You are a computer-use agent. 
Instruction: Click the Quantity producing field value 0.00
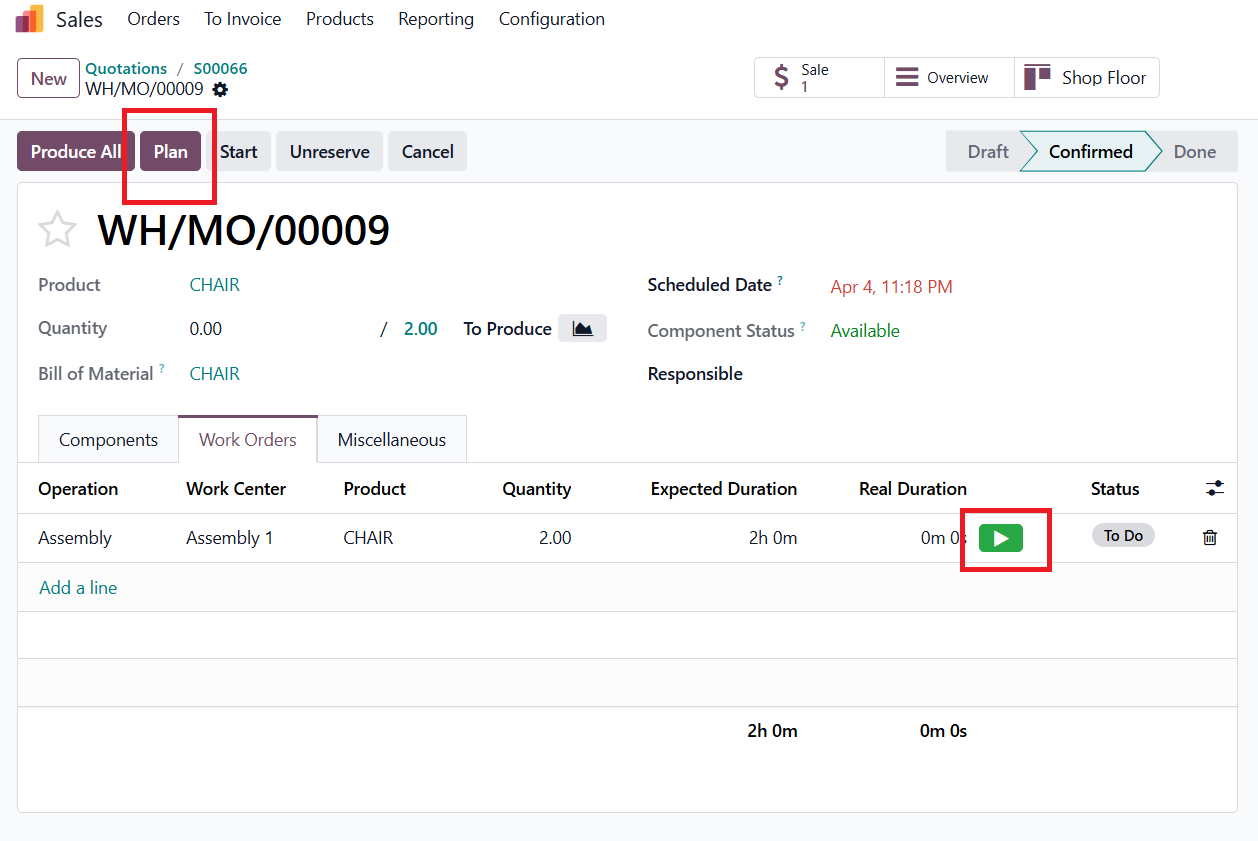206,329
